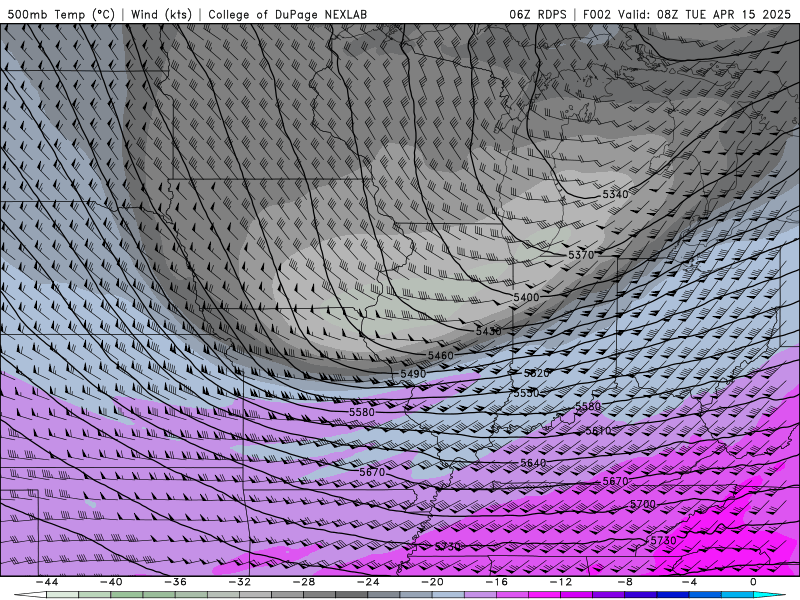Screen dimensions: 800x600
Task: Click the "College of DuPage NEXLAB" credit text
Action: (287, 14)
